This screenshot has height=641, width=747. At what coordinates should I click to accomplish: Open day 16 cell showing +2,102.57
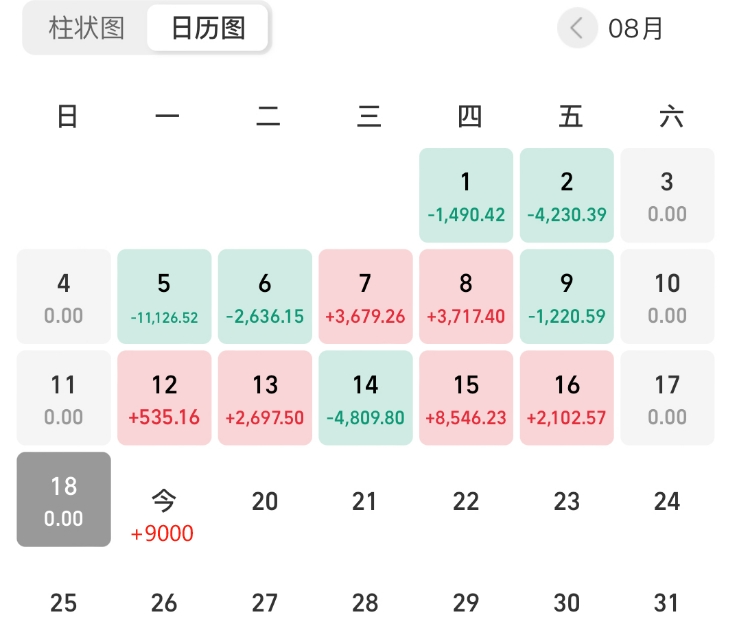coord(566,398)
